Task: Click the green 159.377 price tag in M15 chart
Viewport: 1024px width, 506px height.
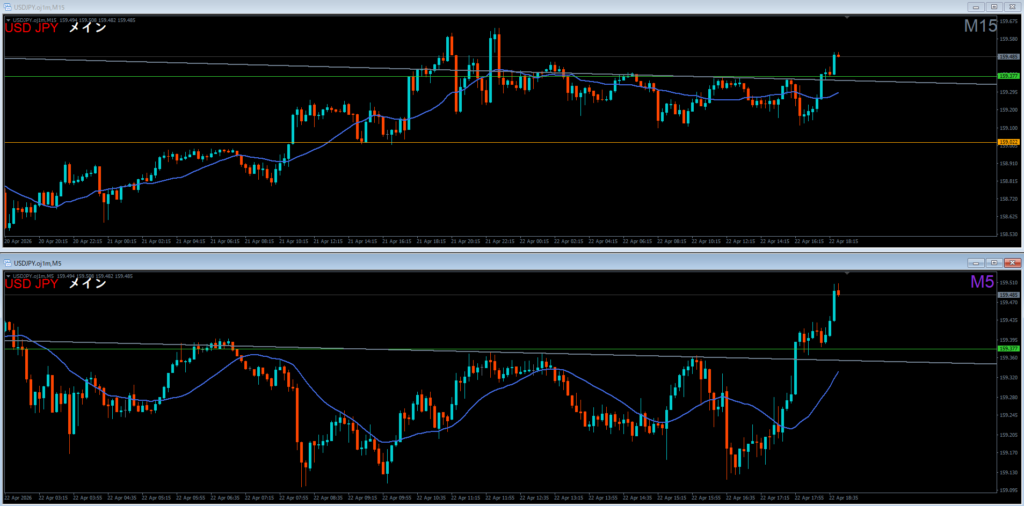Action: coord(1009,76)
